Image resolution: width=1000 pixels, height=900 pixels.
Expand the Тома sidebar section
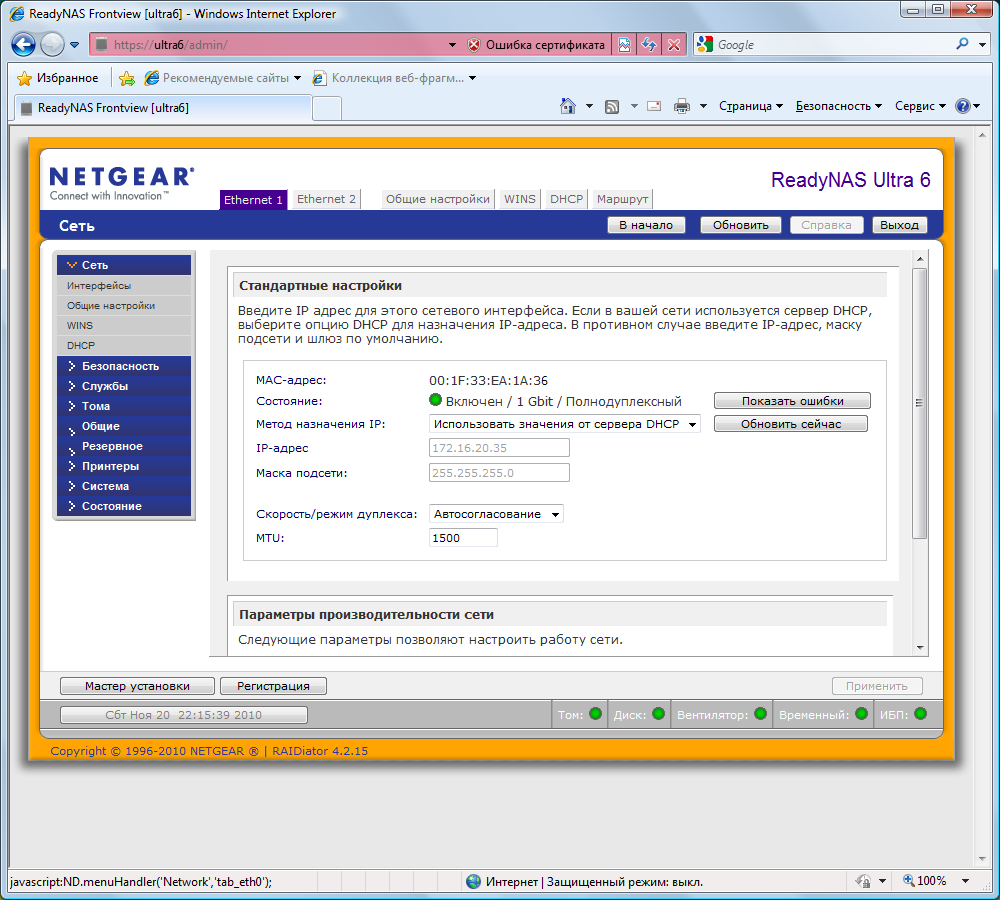point(124,406)
